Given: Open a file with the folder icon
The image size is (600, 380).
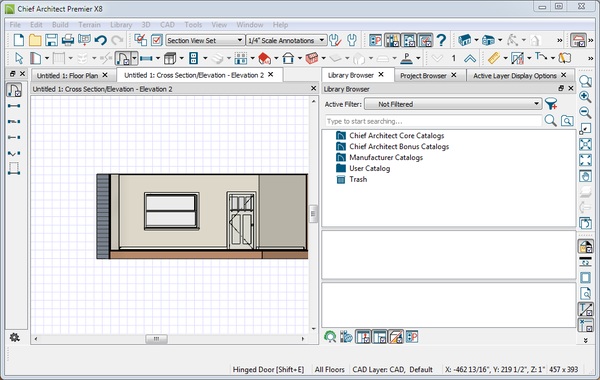Looking at the screenshot, I should pos(35,40).
